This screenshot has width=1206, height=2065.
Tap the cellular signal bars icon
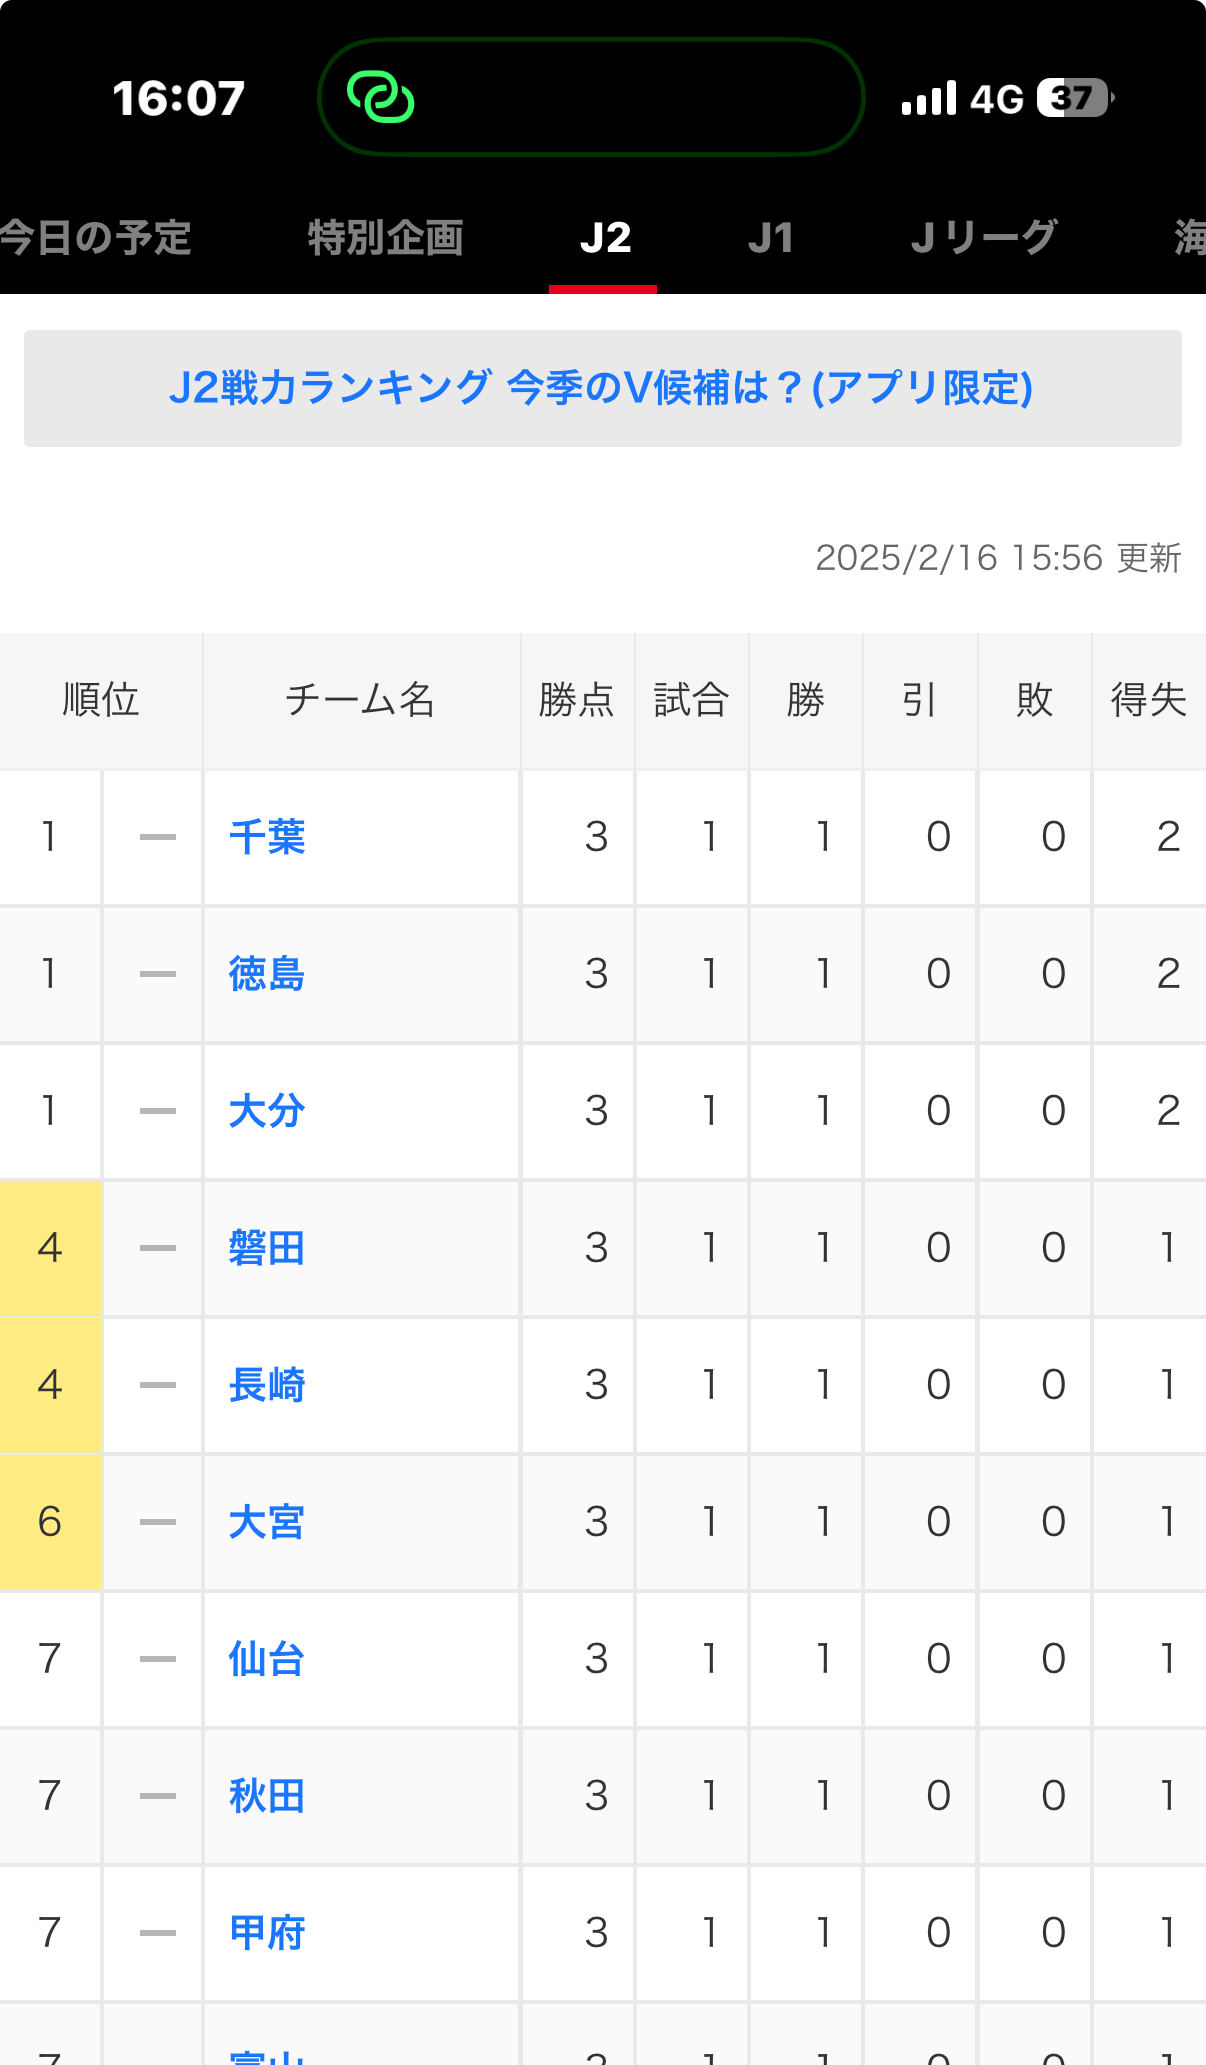click(929, 98)
